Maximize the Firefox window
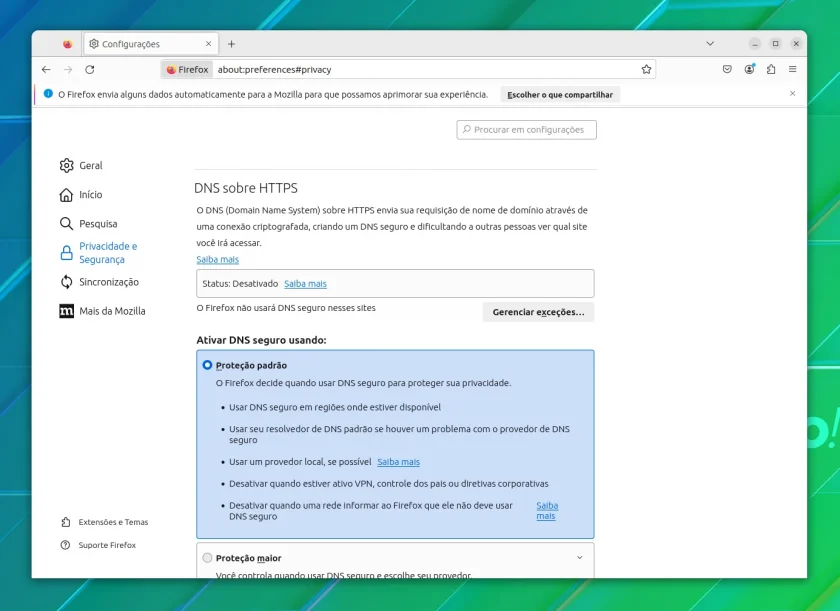 click(x=775, y=44)
